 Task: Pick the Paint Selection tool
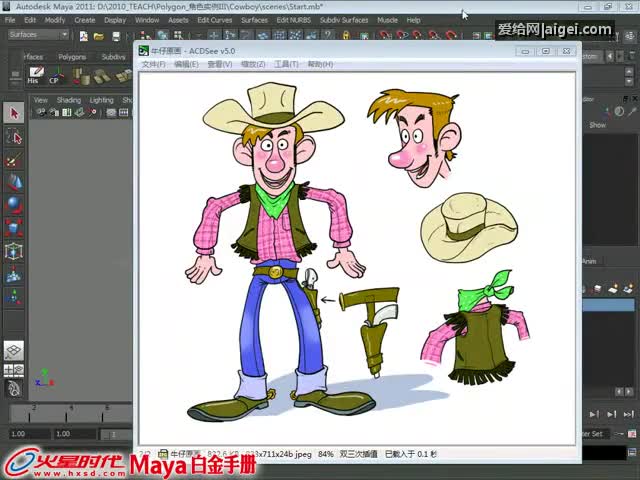(x=14, y=160)
